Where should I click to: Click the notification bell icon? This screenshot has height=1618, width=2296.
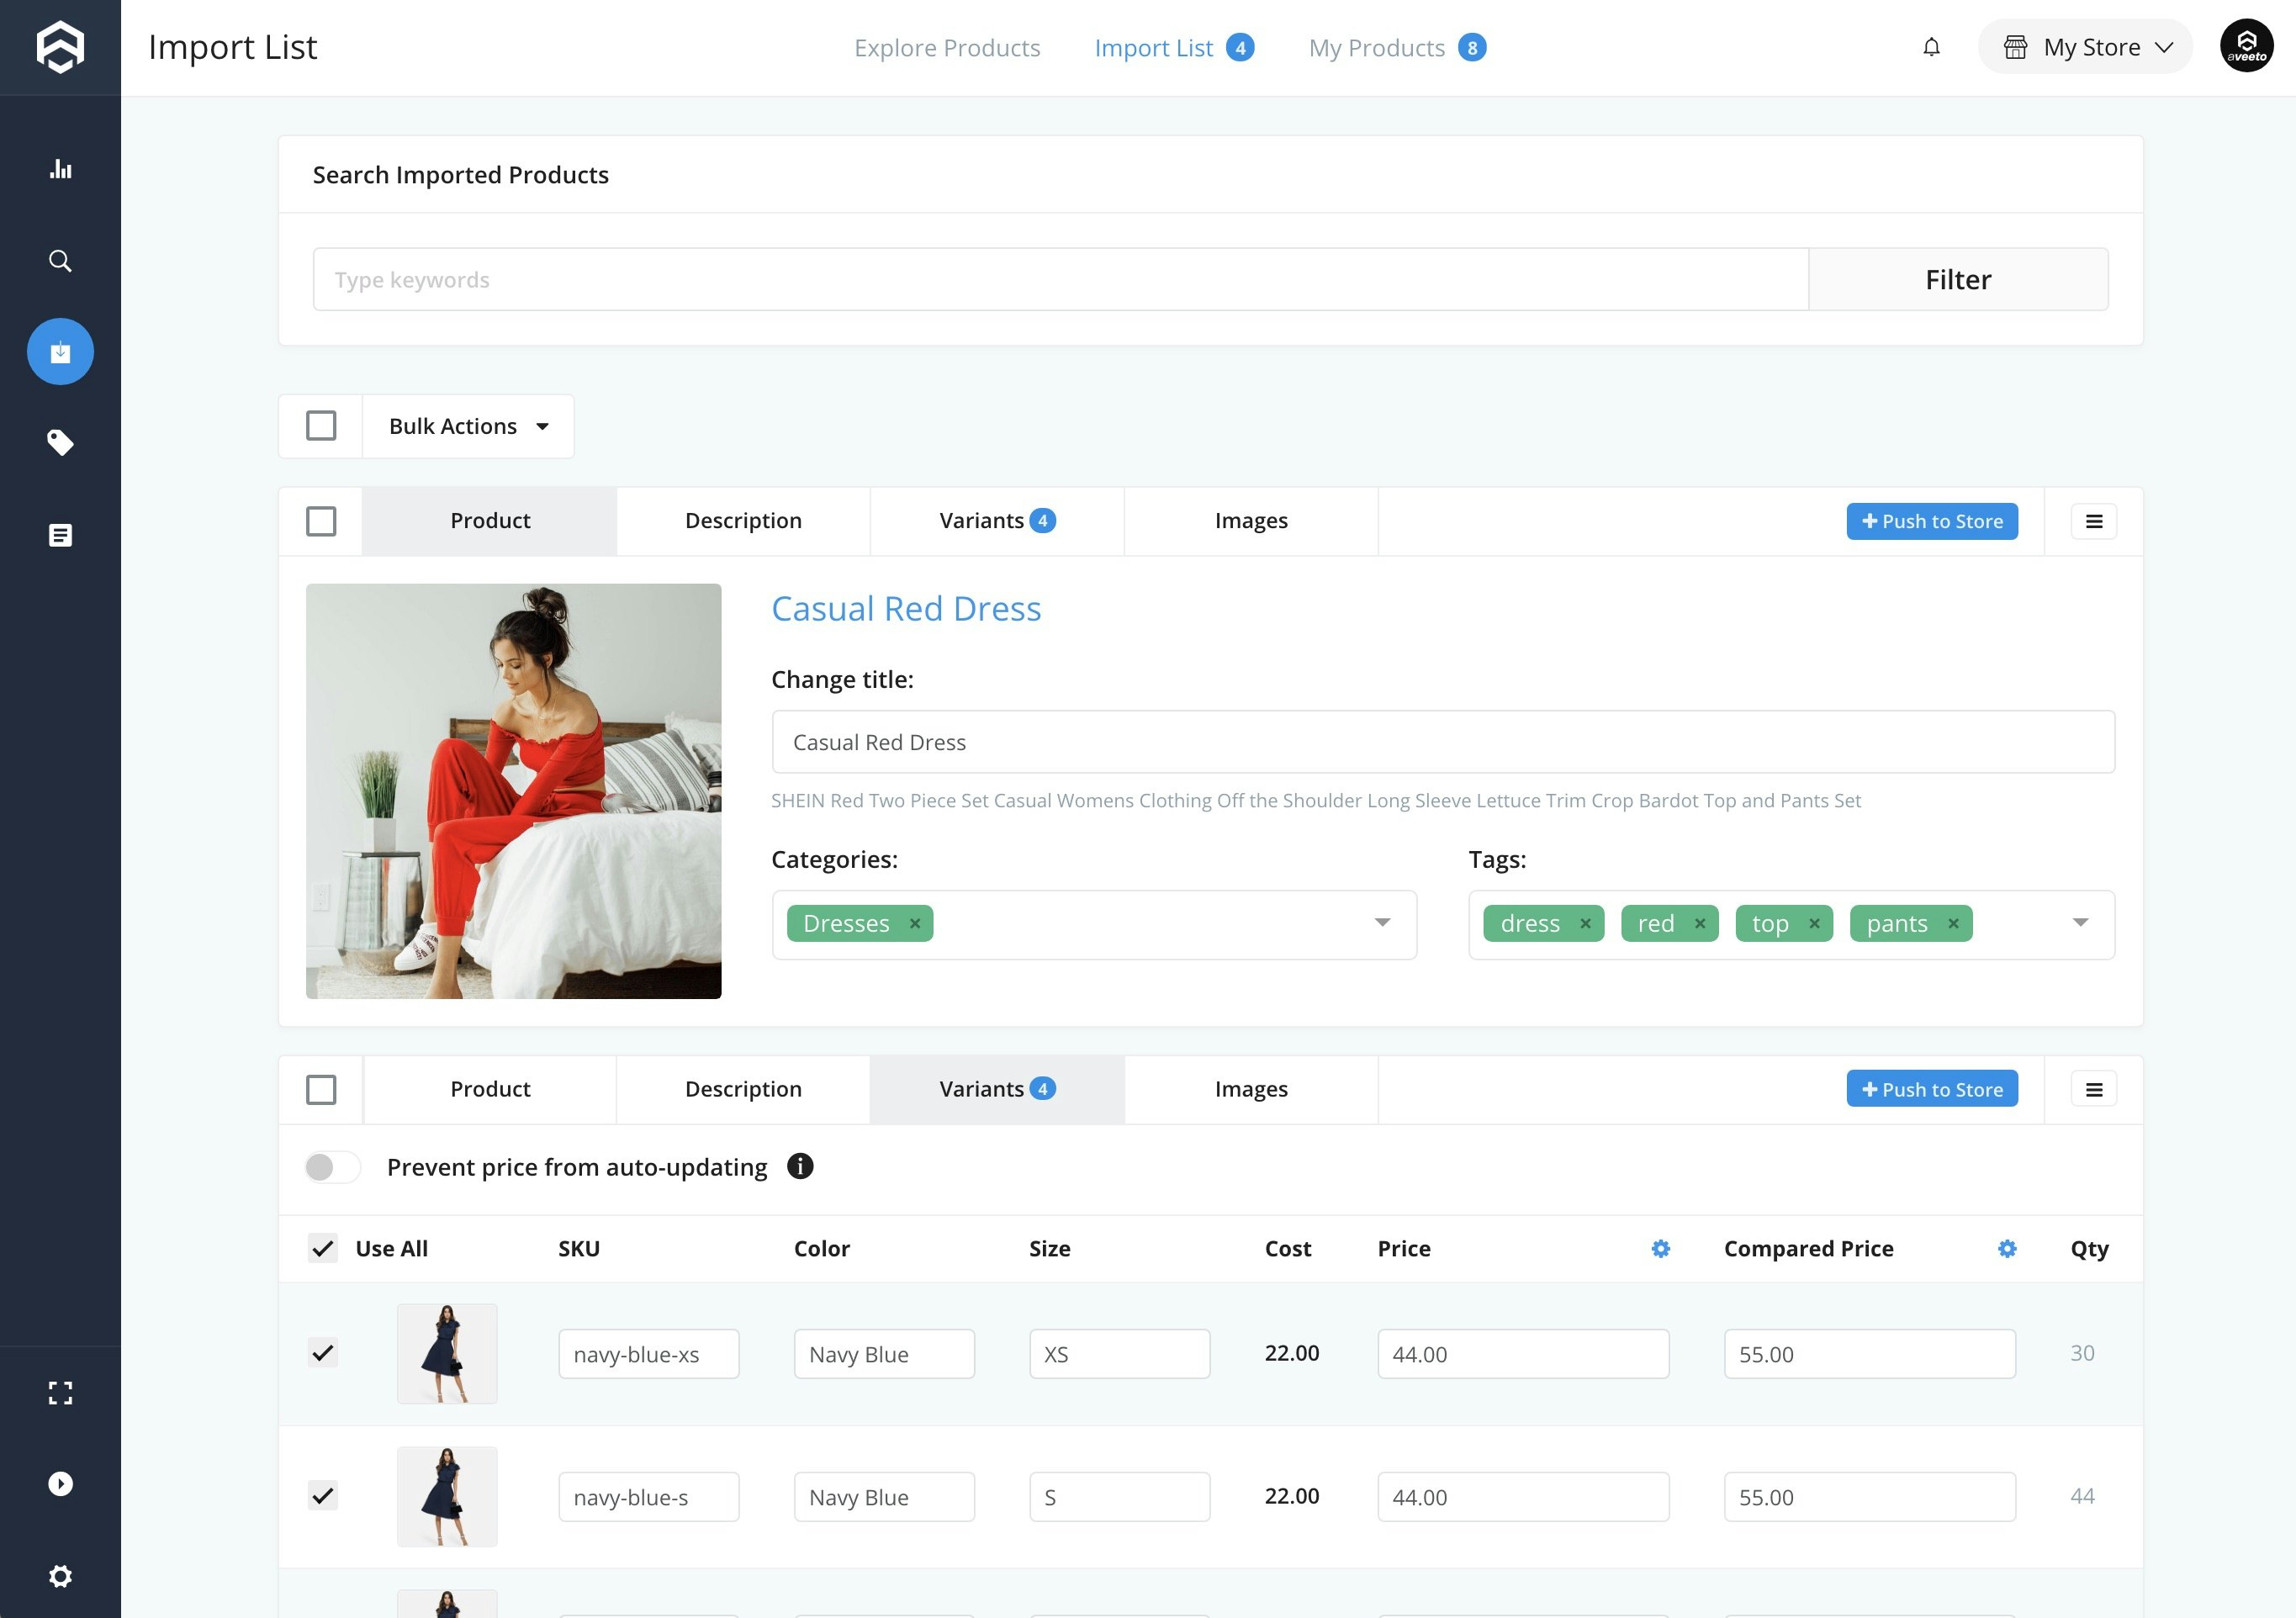click(1931, 47)
